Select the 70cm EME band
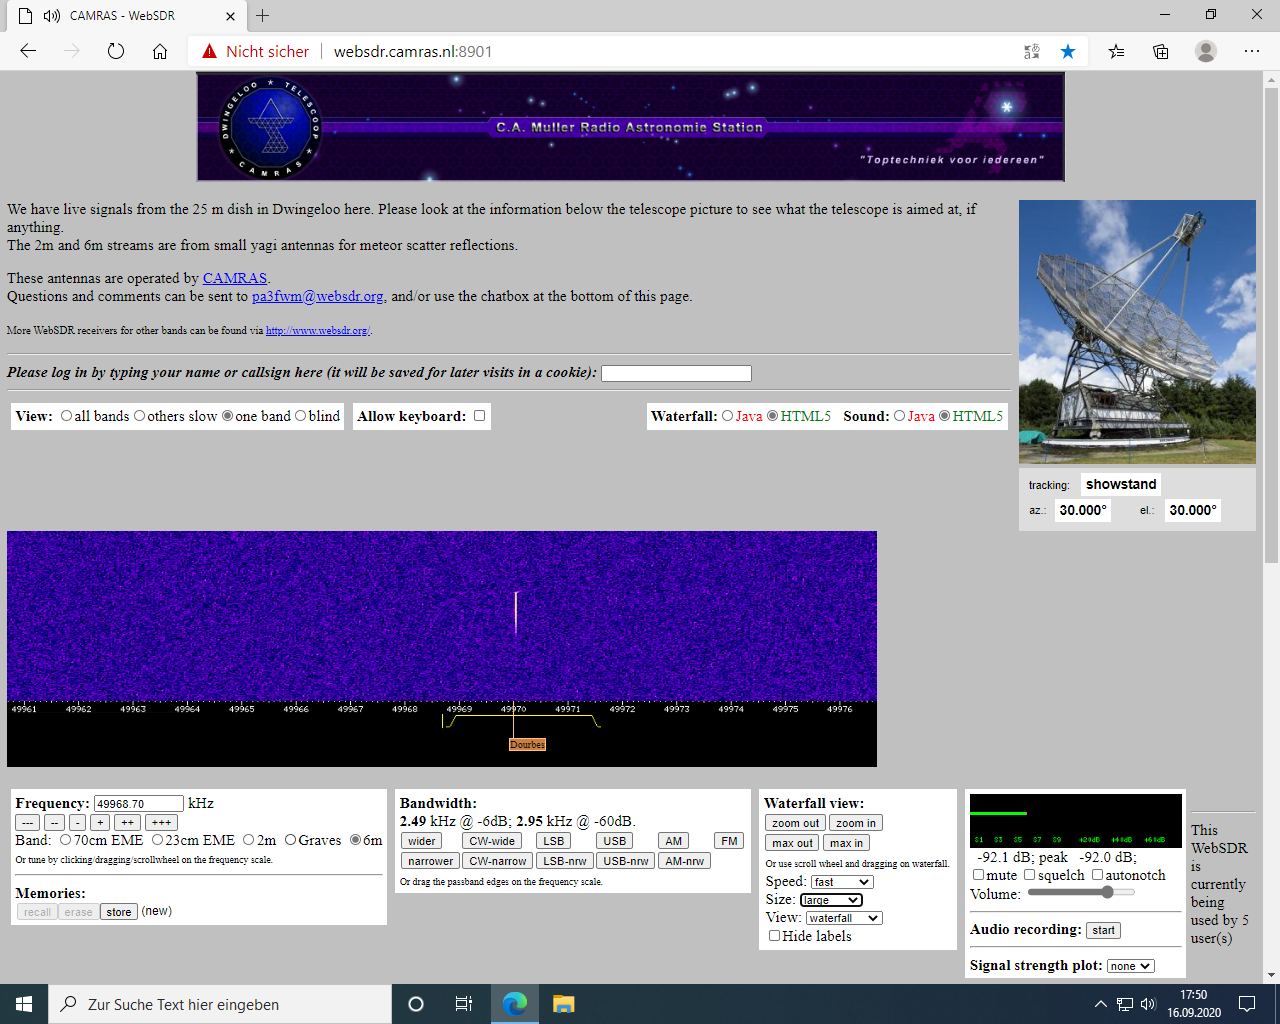 coord(65,840)
